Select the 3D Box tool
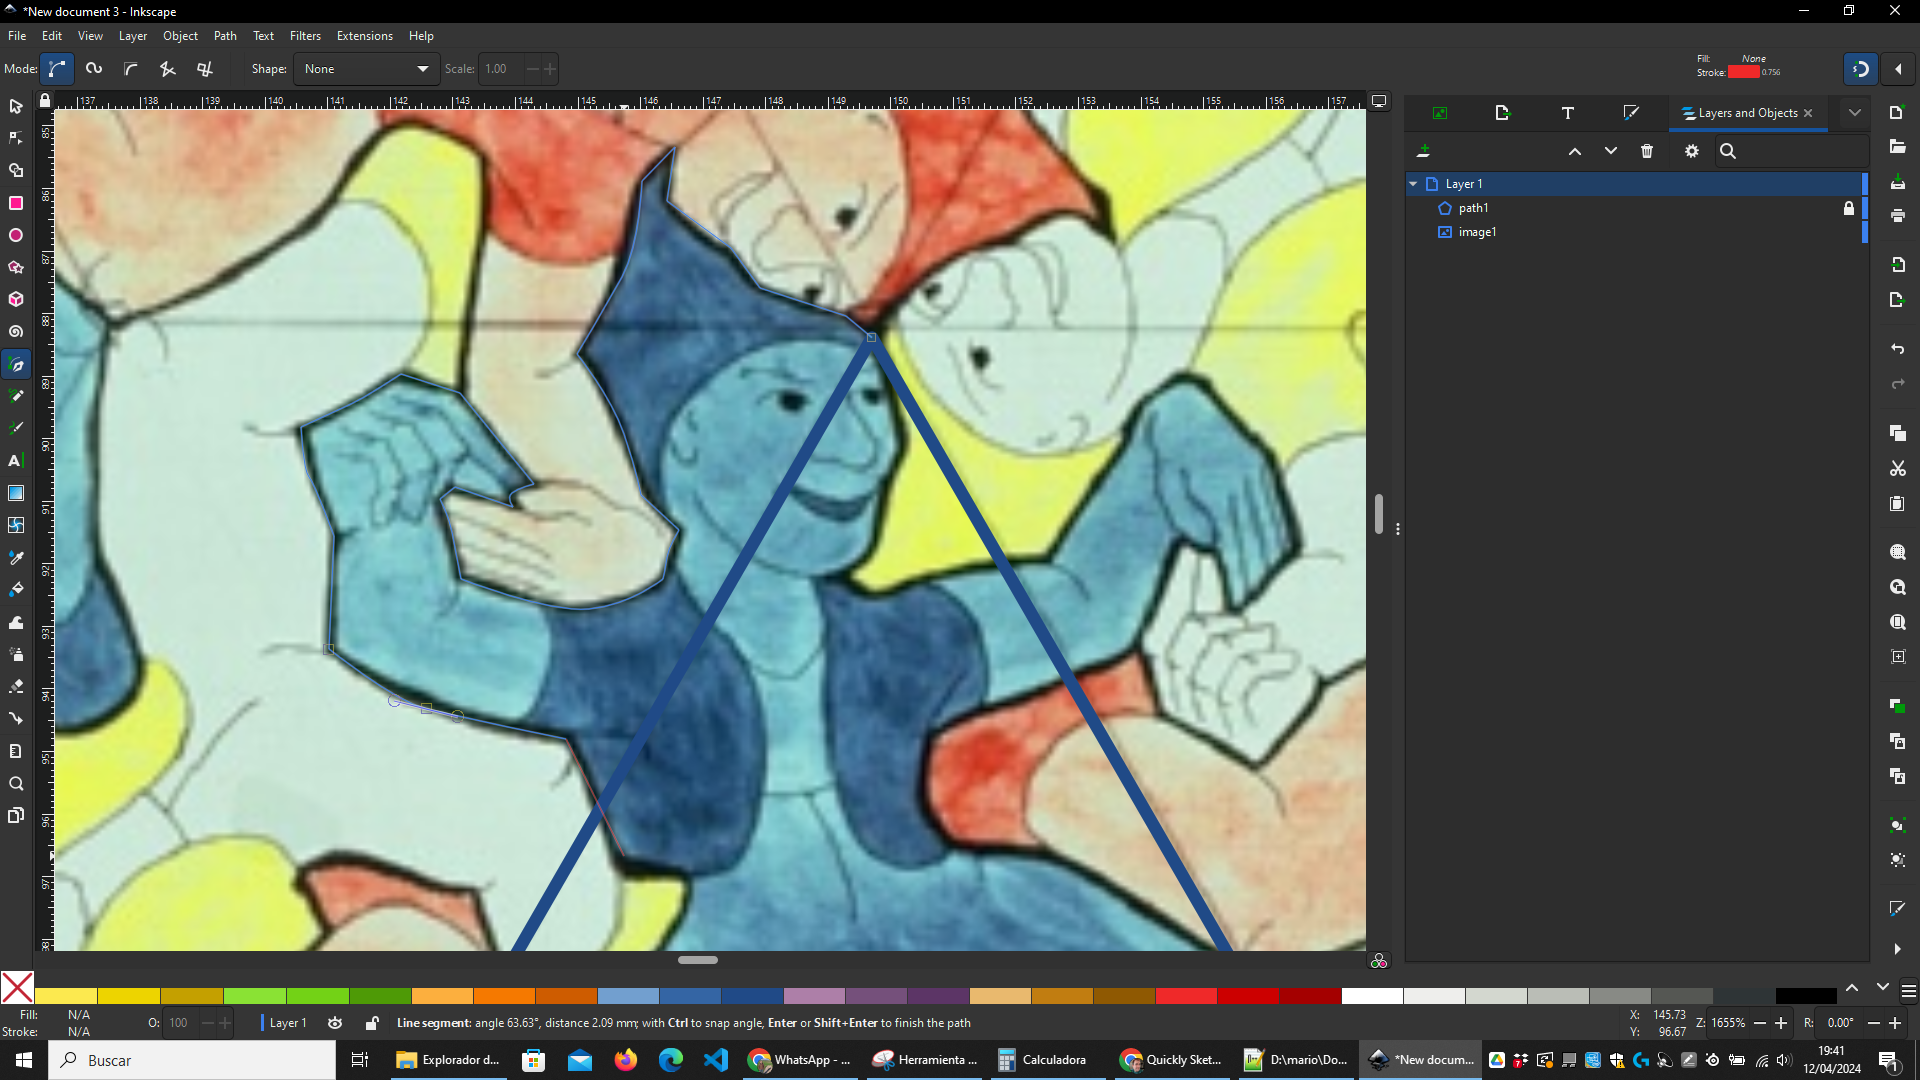The height and width of the screenshot is (1080, 1920). tap(16, 299)
